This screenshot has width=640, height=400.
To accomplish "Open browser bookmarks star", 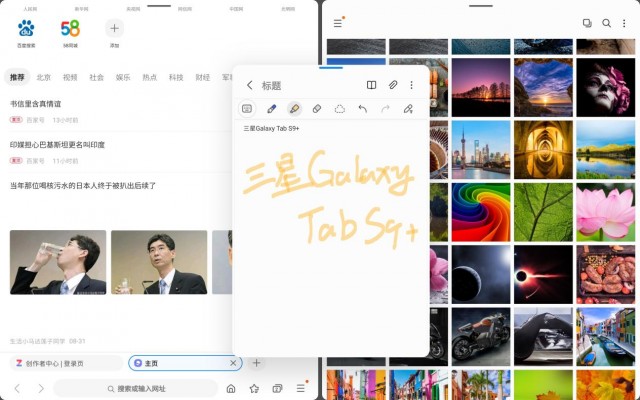I will pos(254,388).
